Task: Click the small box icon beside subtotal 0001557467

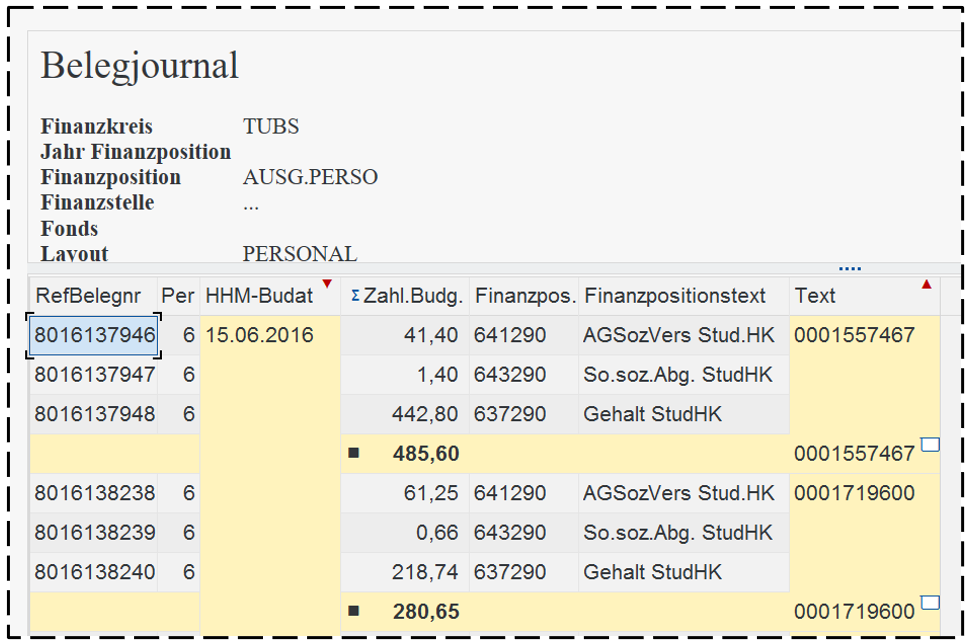Action: 930,445
